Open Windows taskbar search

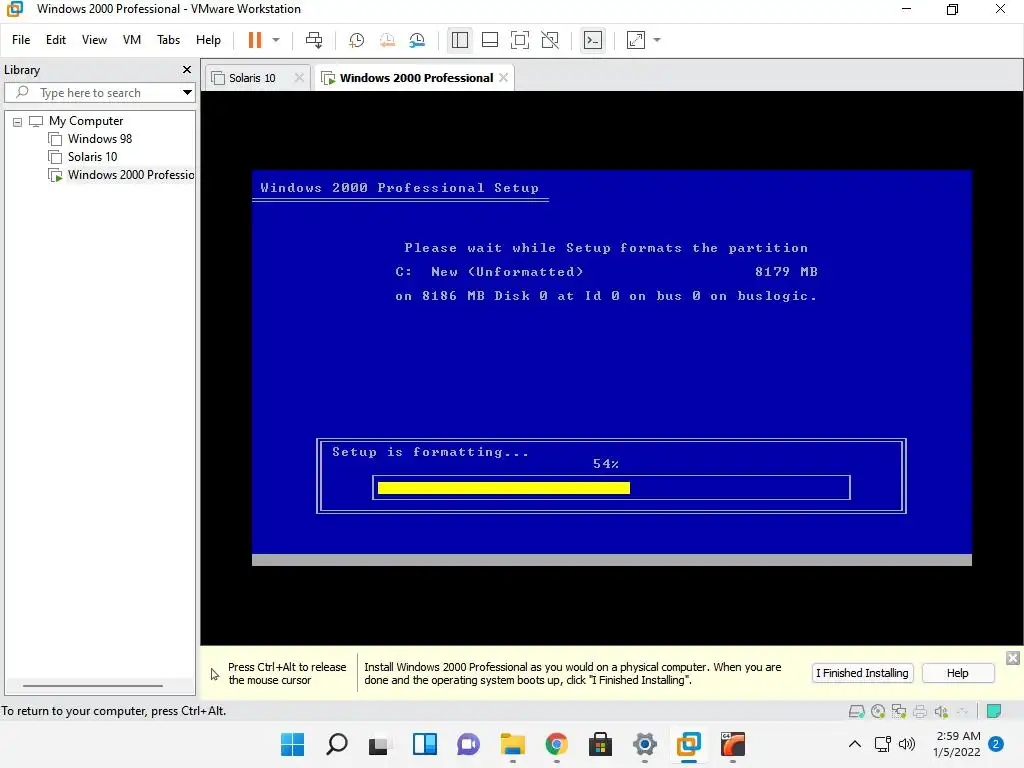point(337,744)
